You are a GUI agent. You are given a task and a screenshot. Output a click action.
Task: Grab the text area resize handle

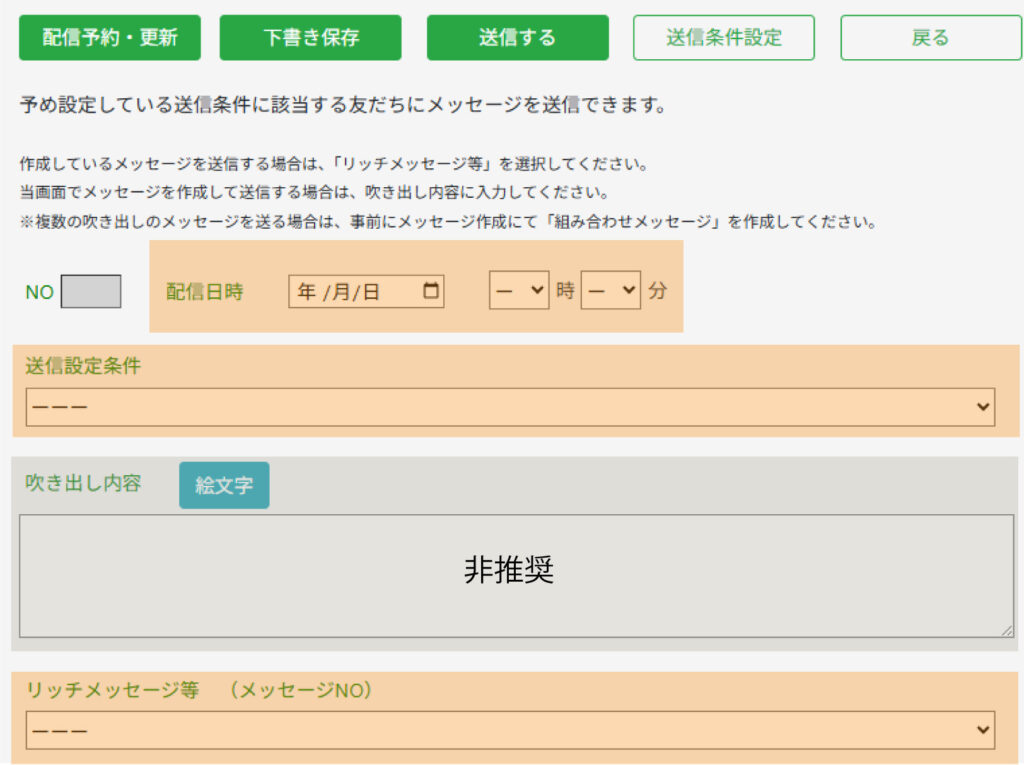pos(1007,630)
